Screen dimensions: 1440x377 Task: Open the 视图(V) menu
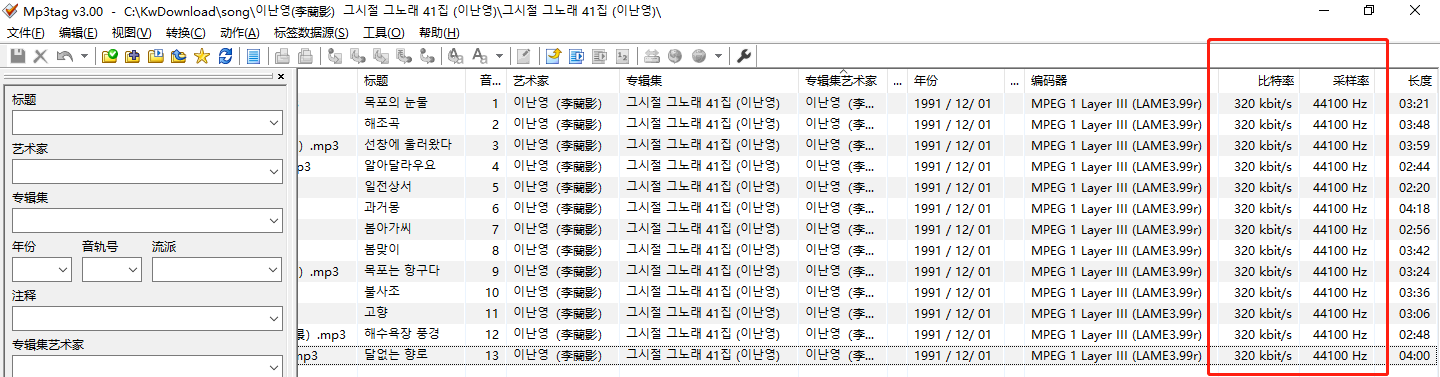tap(132, 33)
